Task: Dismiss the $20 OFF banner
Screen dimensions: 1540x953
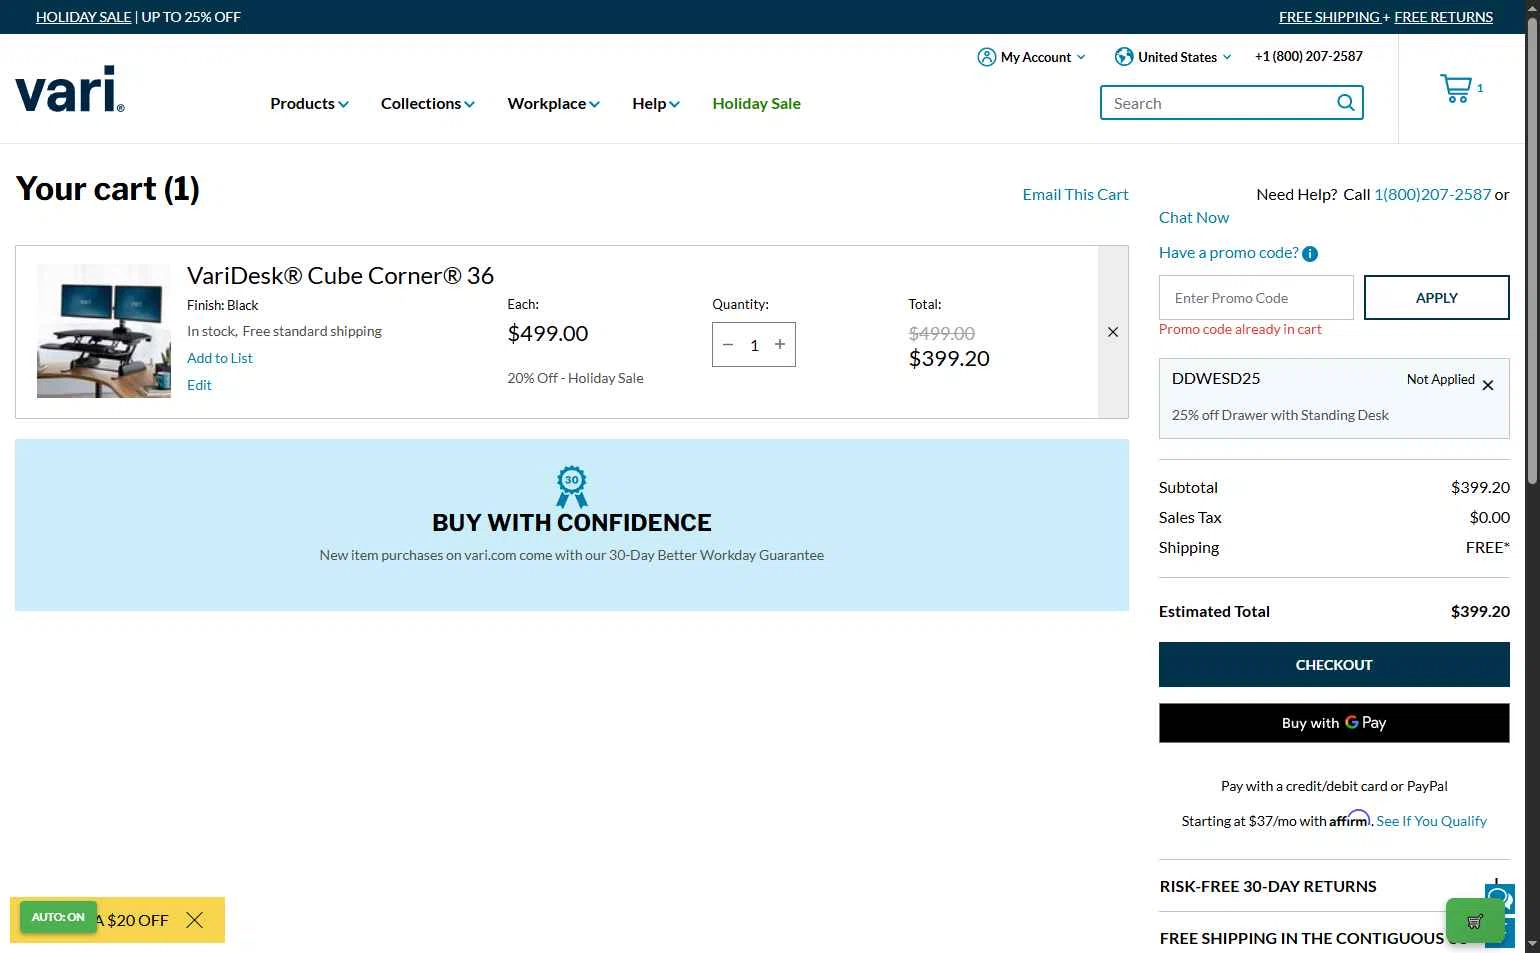Action: pos(195,920)
